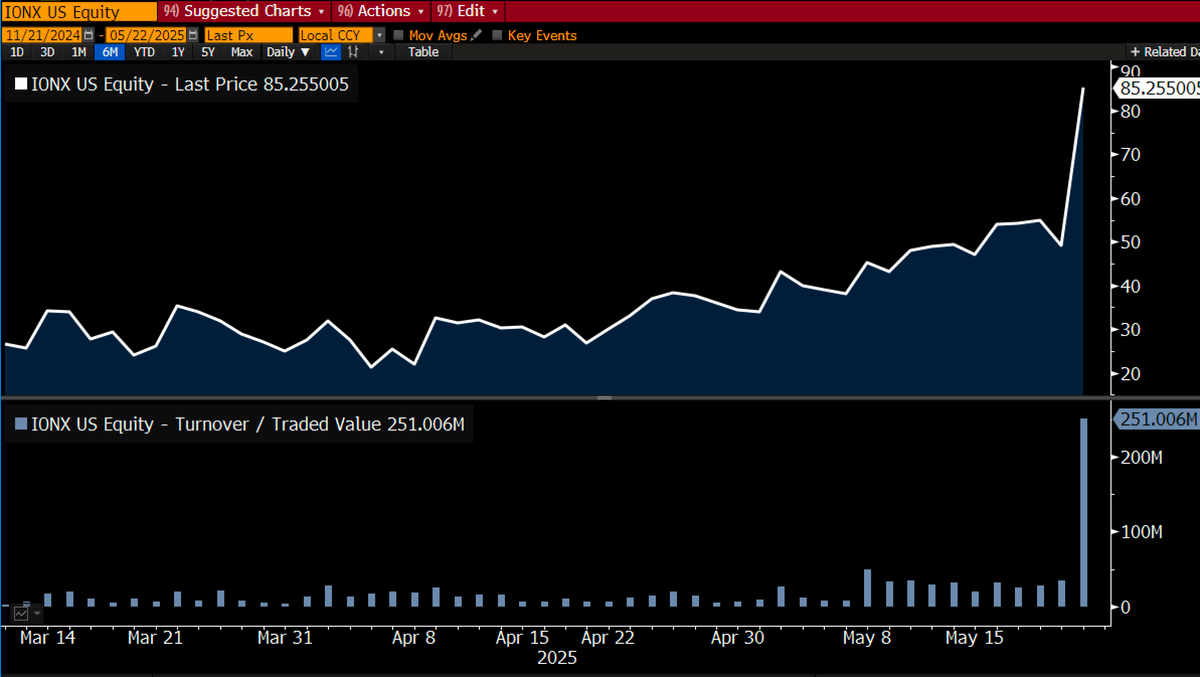This screenshot has height=677, width=1200.
Task: Select the YTD time range
Action: (144, 52)
